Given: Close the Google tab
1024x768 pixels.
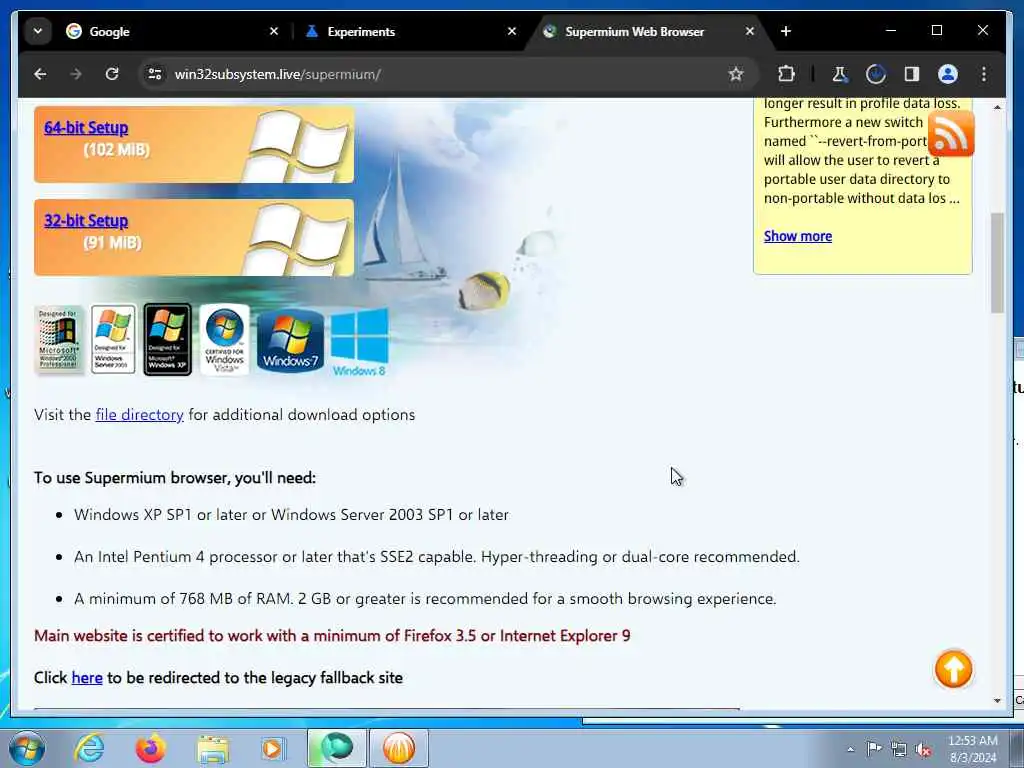Looking at the screenshot, I should 274,31.
